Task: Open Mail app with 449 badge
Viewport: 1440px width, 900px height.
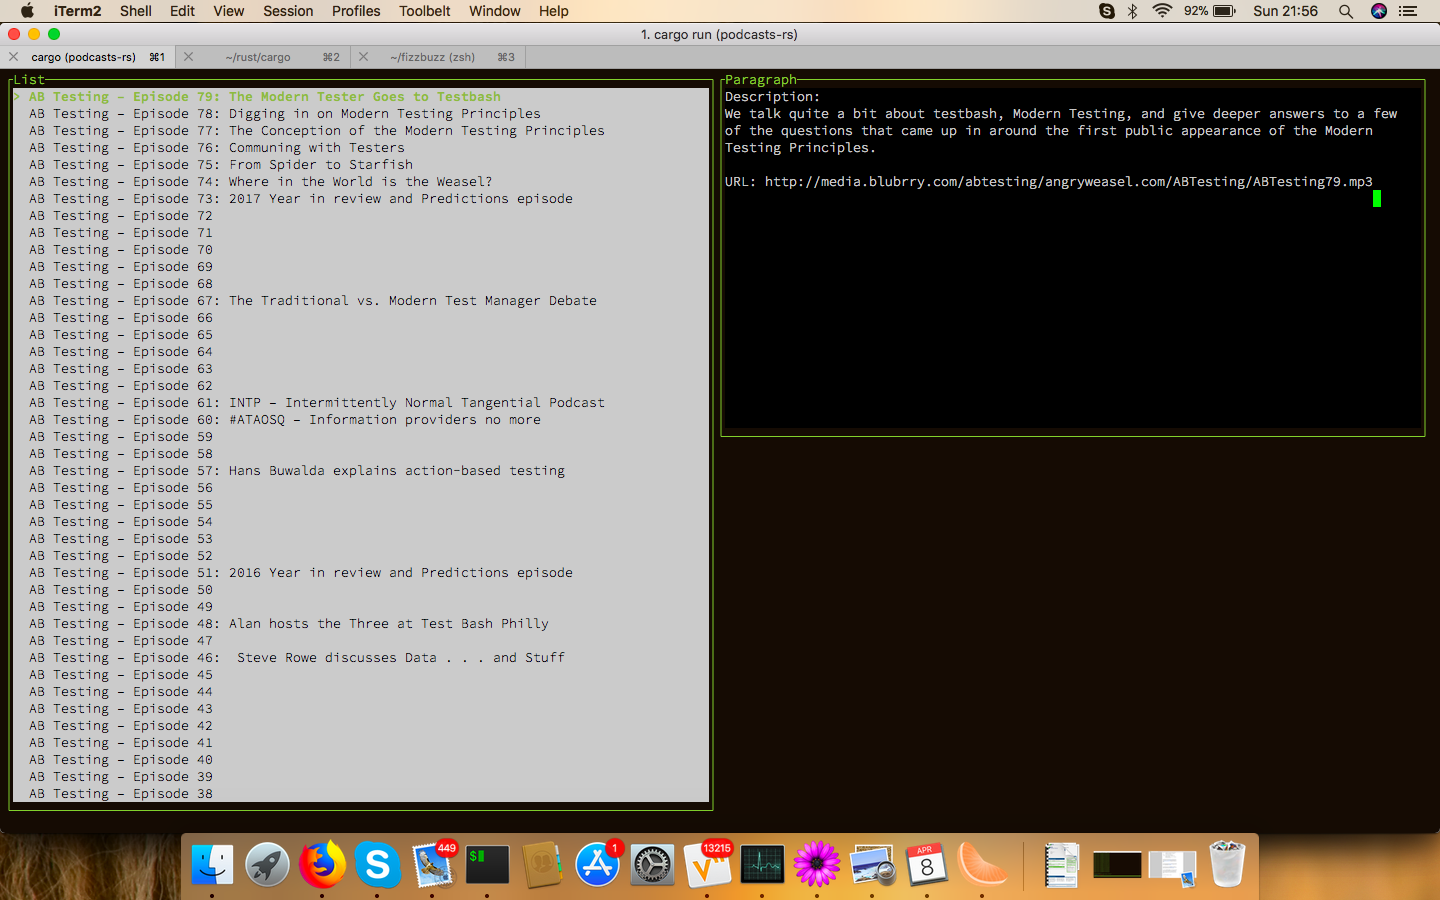Action: coord(432,865)
